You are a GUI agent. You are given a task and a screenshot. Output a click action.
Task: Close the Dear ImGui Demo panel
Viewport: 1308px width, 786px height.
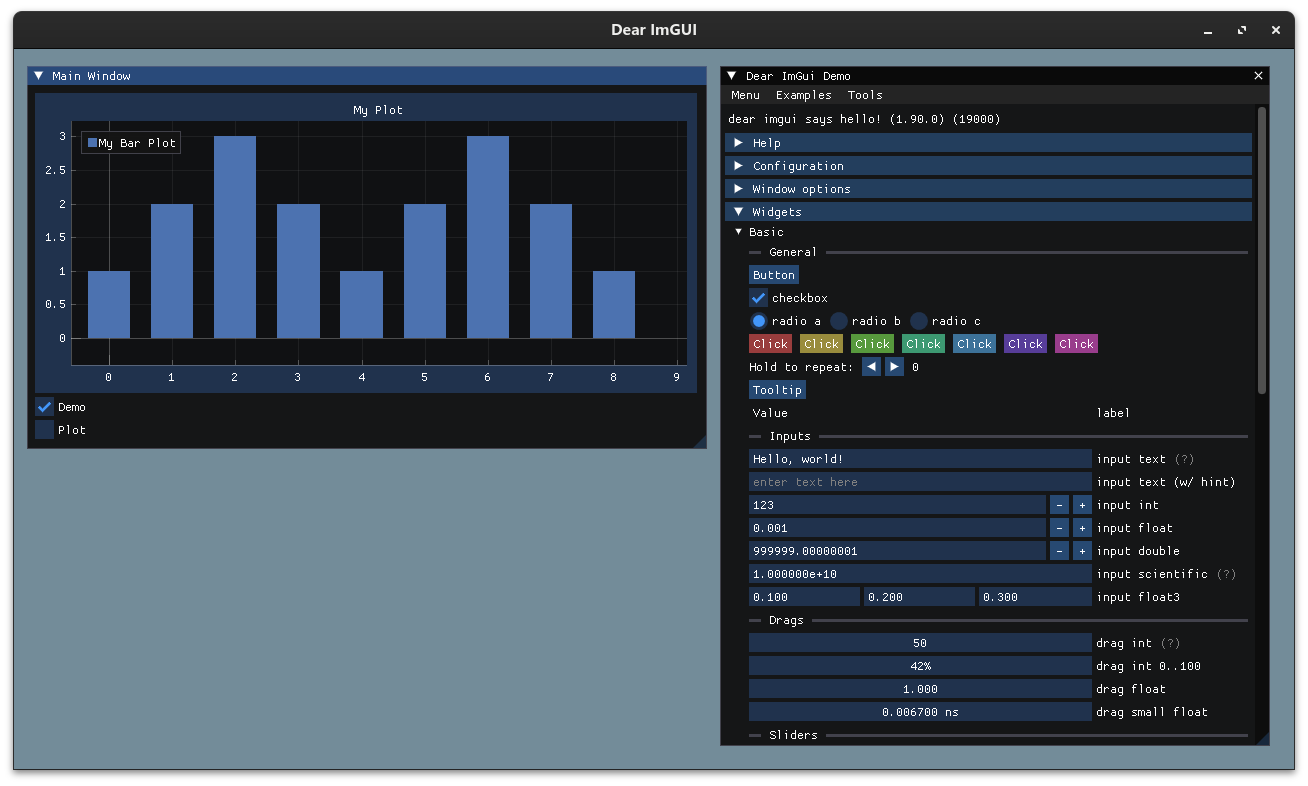pos(1258,76)
